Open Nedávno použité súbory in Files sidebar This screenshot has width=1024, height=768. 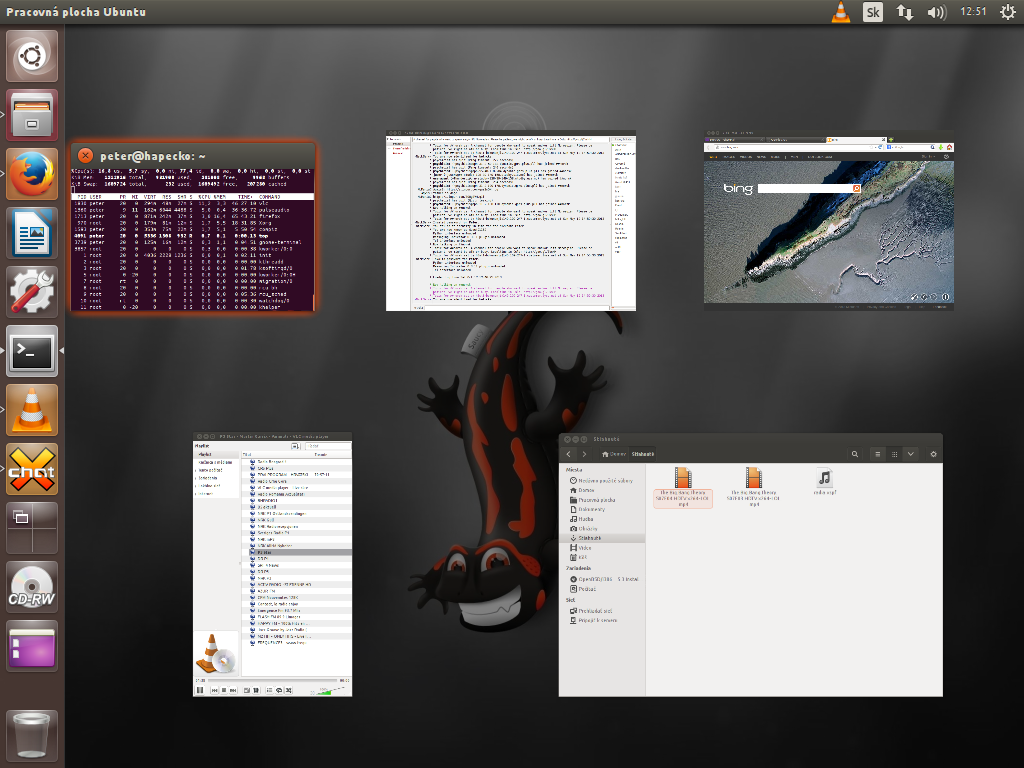pos(601,481)
